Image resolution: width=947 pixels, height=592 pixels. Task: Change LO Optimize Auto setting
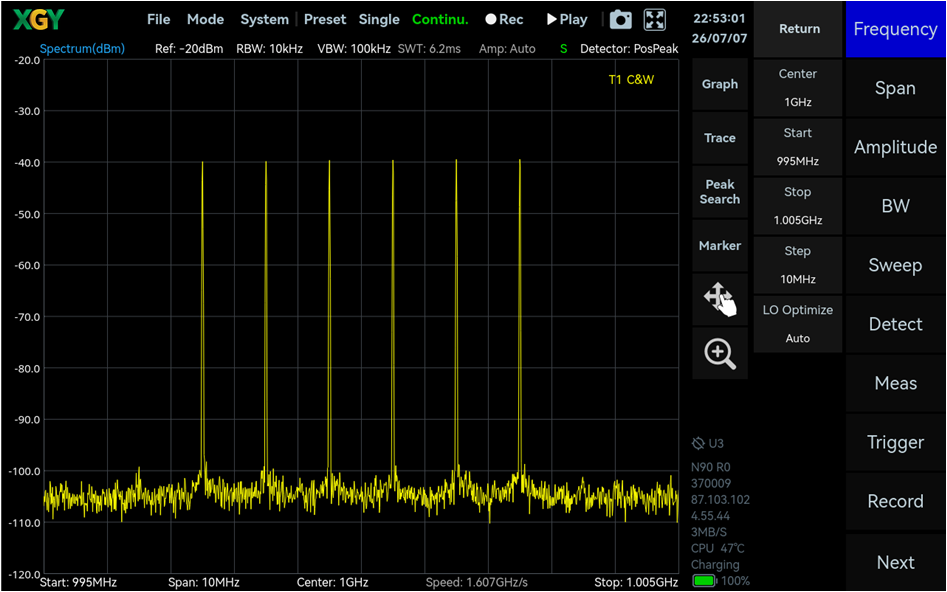coord(798,324)
